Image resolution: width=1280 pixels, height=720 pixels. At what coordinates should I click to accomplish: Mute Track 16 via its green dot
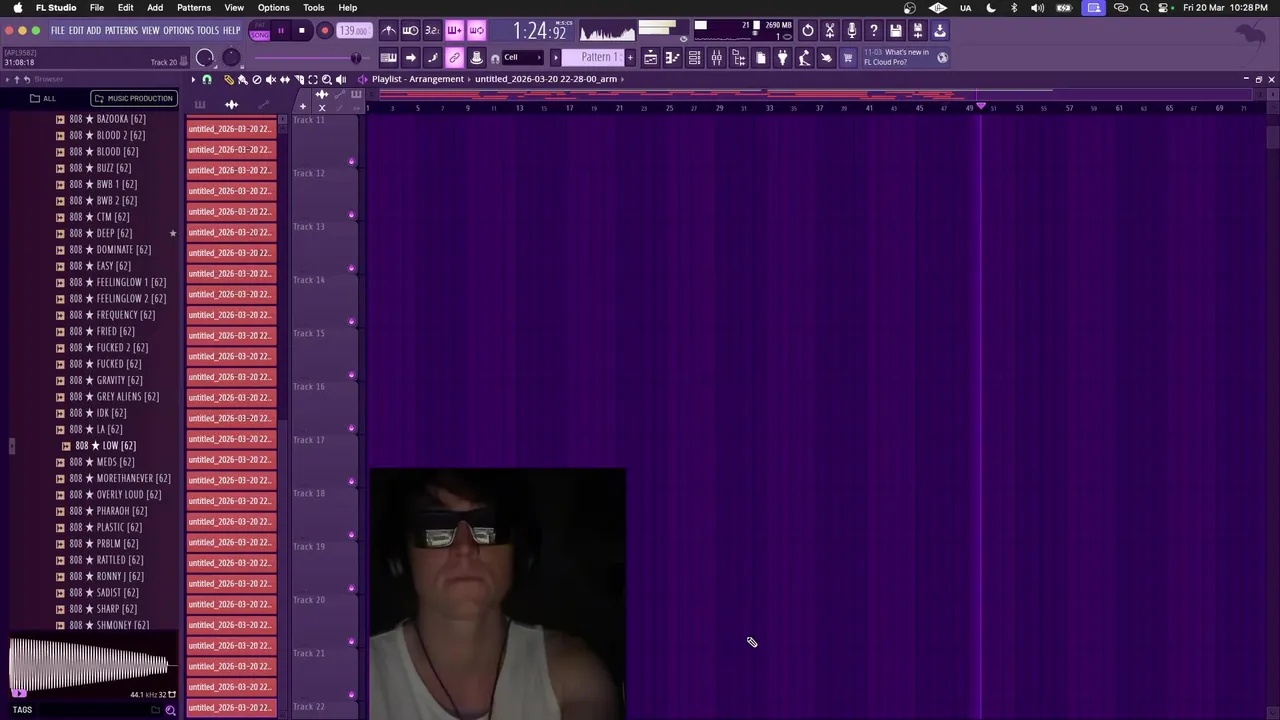pos(351,429)
